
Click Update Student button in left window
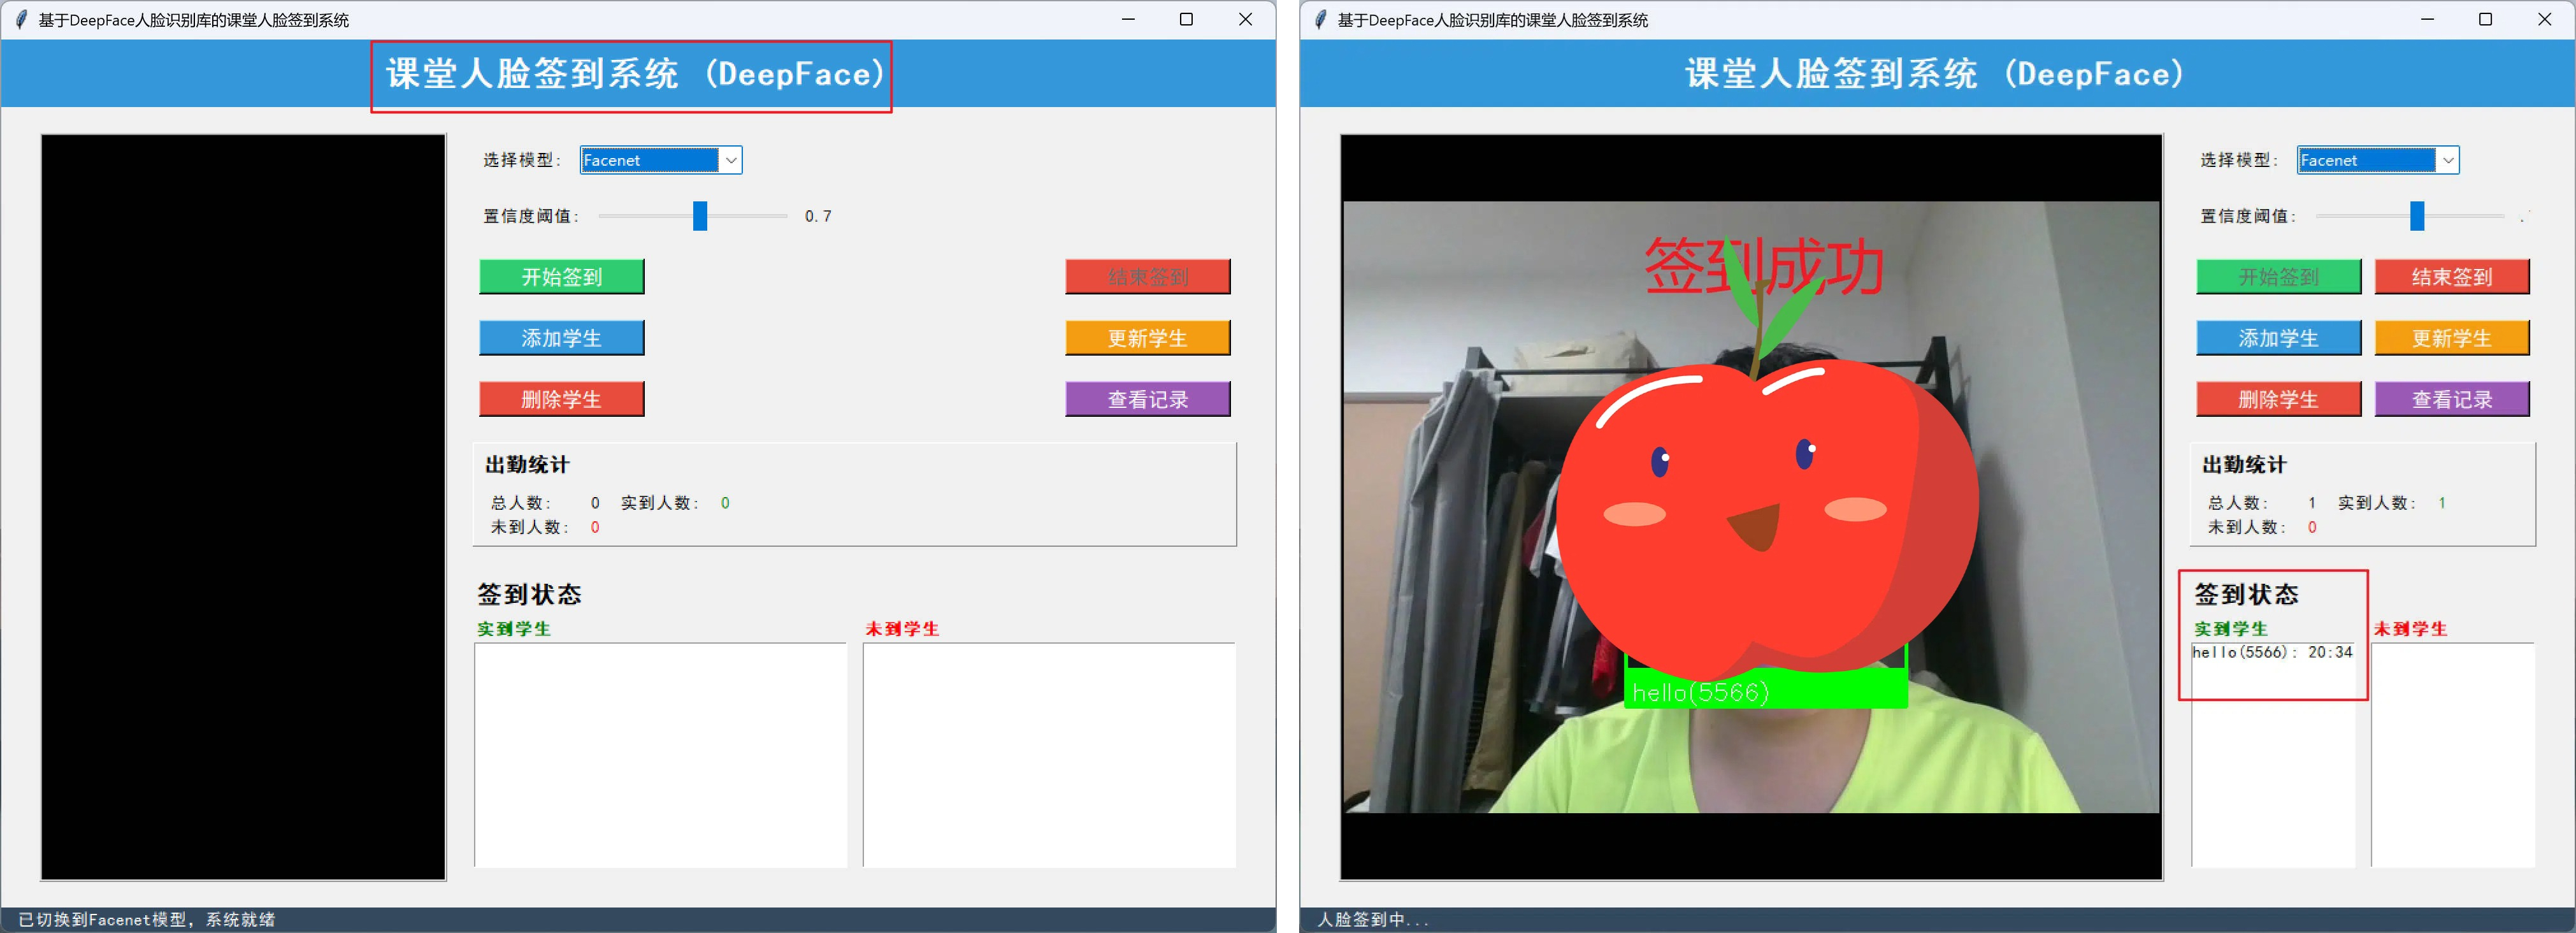(1147, 338)
